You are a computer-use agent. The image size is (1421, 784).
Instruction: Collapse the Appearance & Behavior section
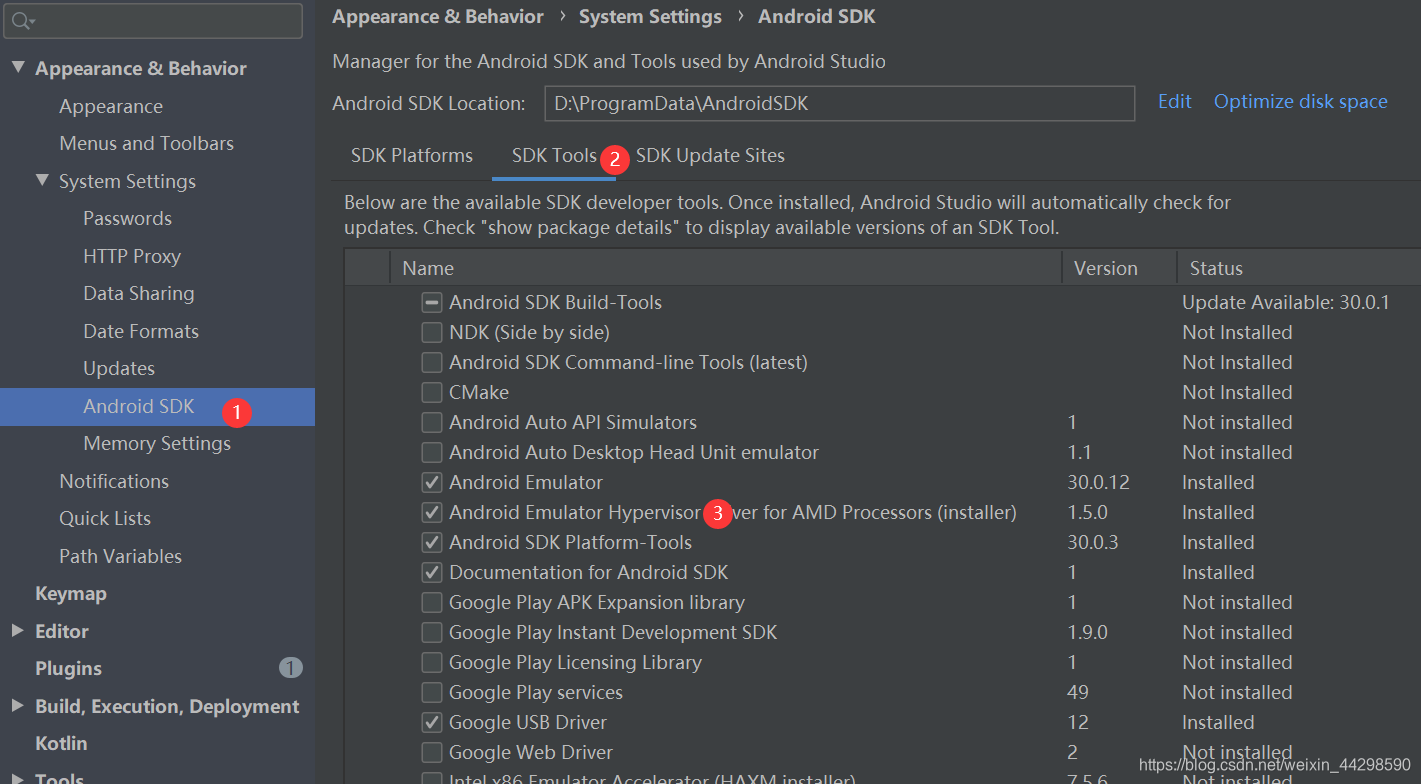[18, 68]
